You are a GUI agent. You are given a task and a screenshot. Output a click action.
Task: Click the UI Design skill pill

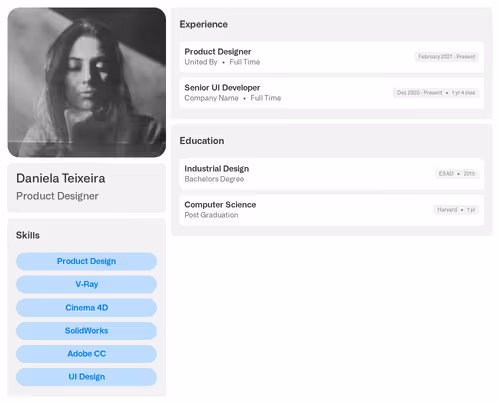click(x=86, y=377)
